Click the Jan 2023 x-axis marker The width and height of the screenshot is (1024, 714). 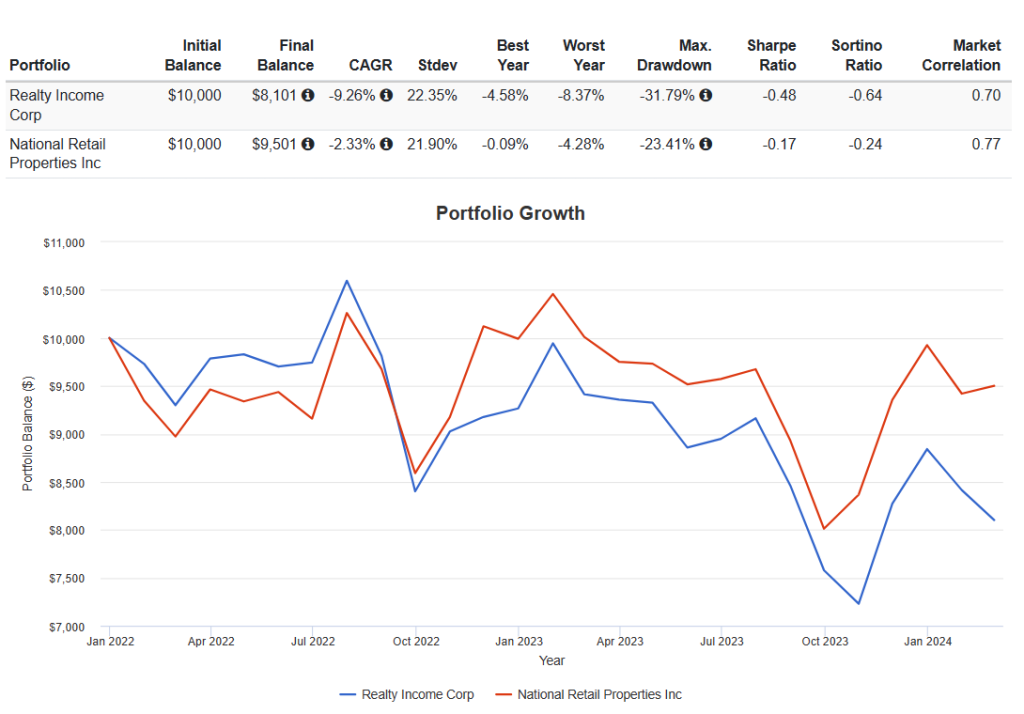click(x=519, y=641)
